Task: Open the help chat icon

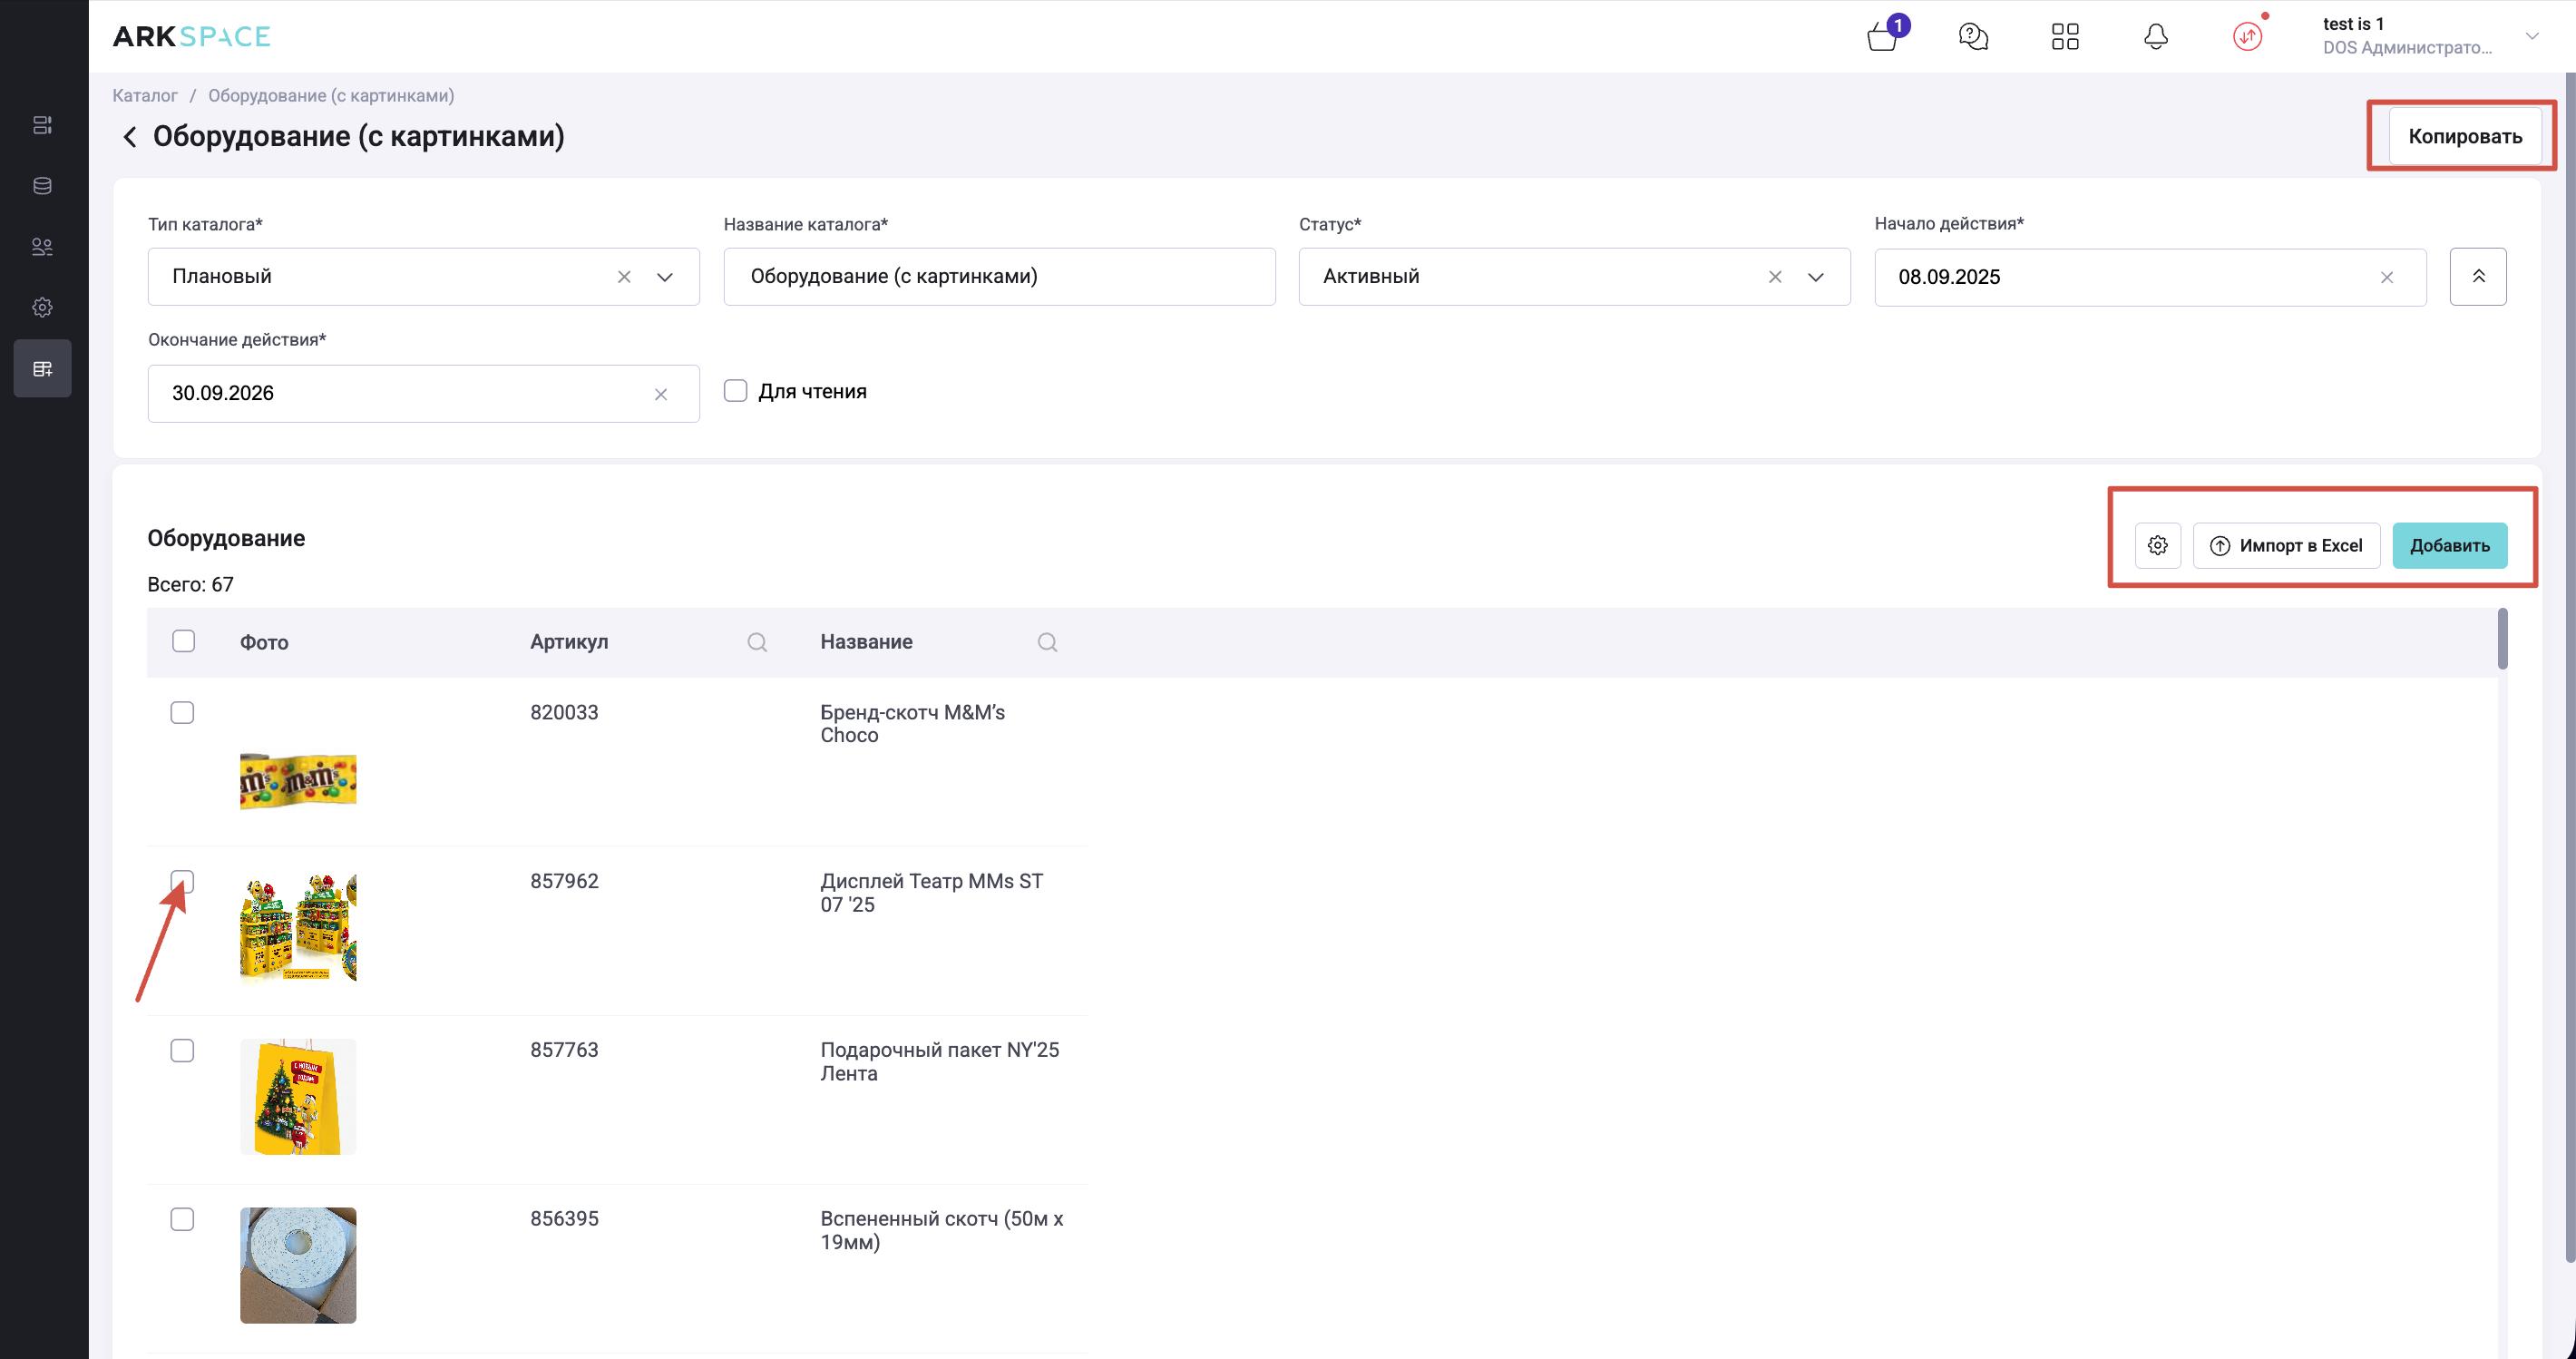Action: 1973,37
